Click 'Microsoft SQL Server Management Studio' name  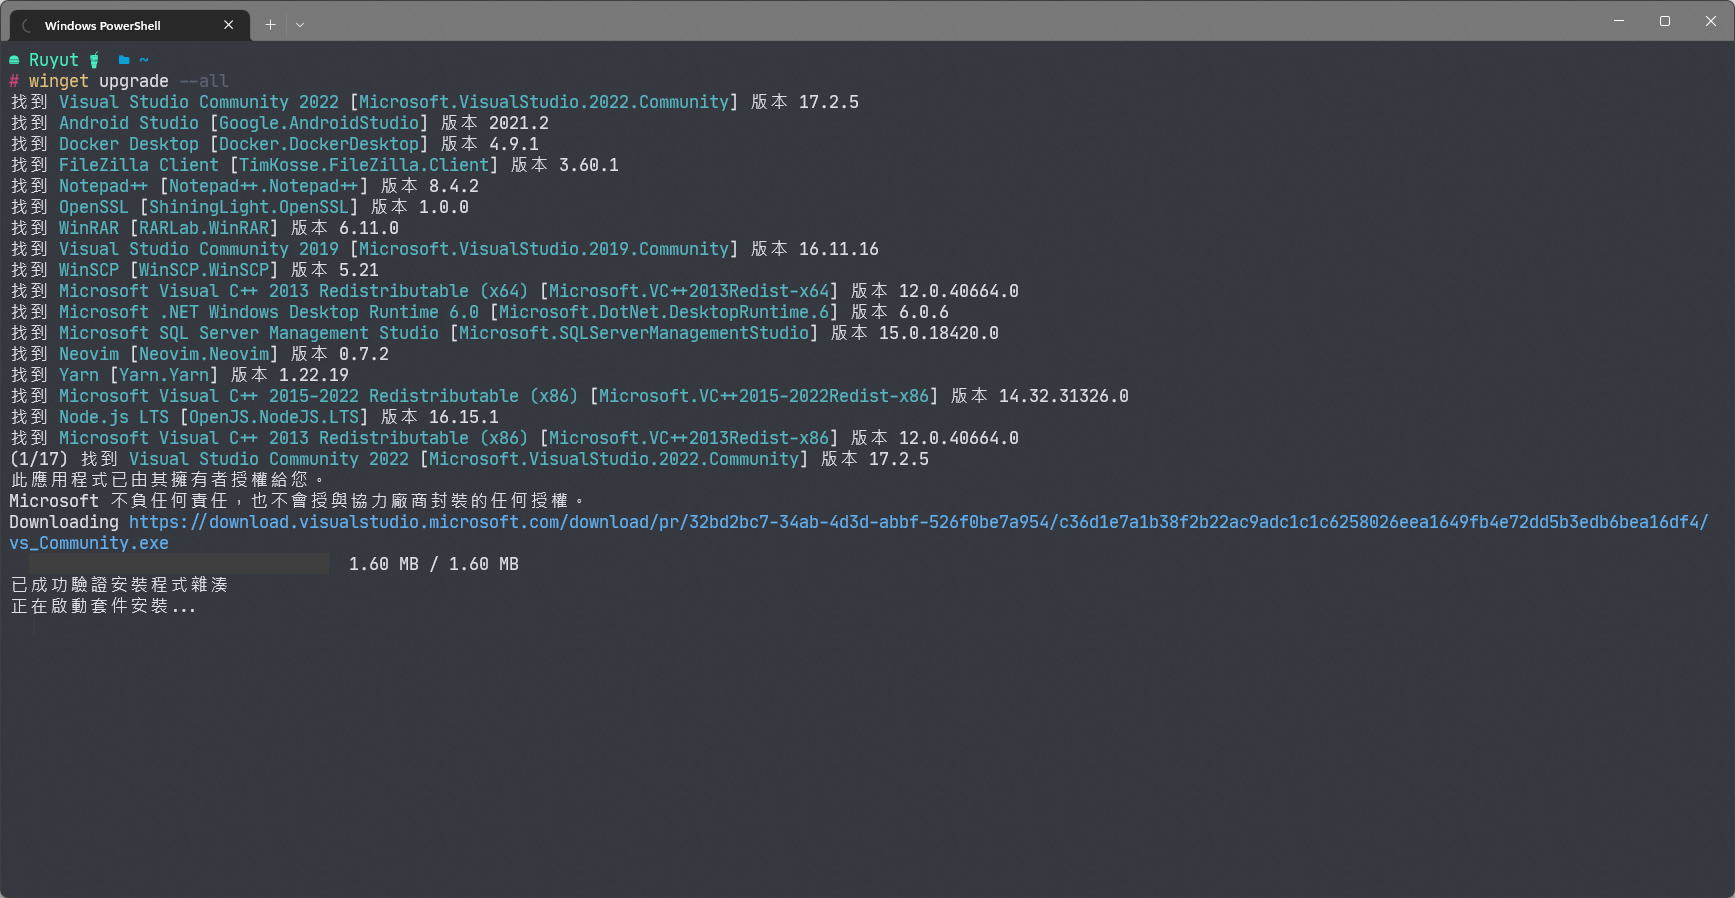pyautogui.click(x=249, y=333)
